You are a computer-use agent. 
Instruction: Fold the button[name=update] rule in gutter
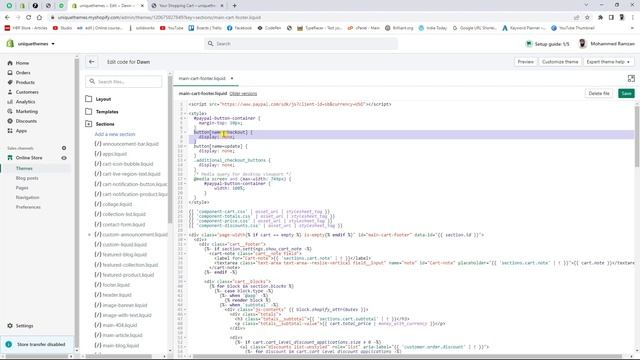185,146
